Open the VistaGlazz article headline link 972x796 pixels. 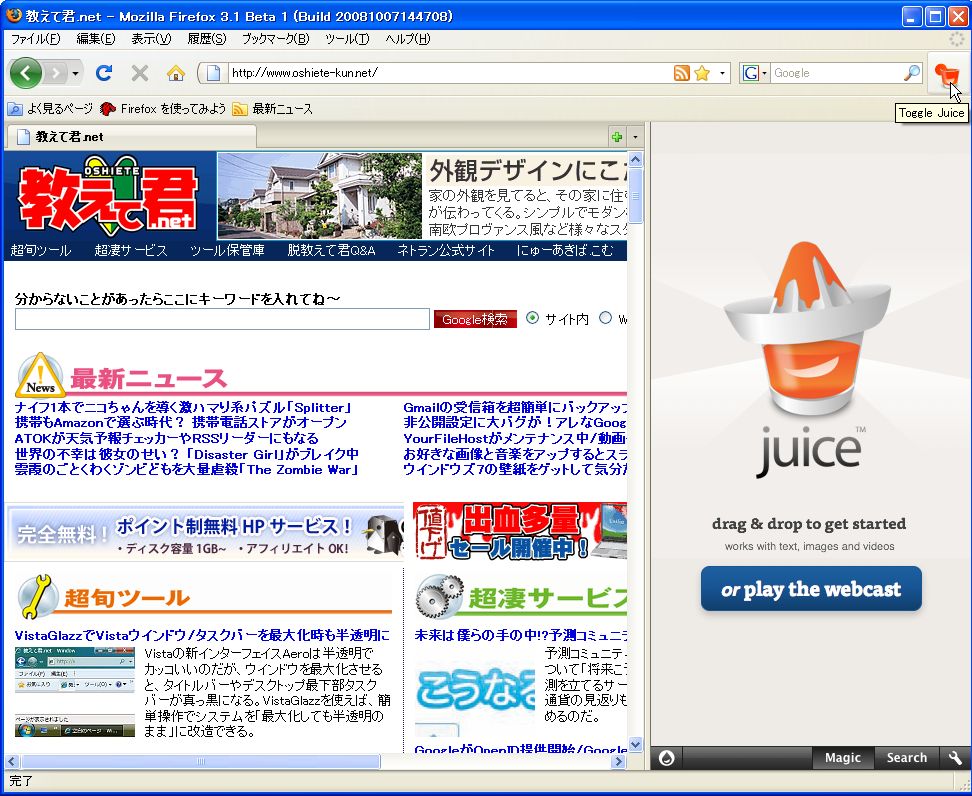[x=202, y=635]
